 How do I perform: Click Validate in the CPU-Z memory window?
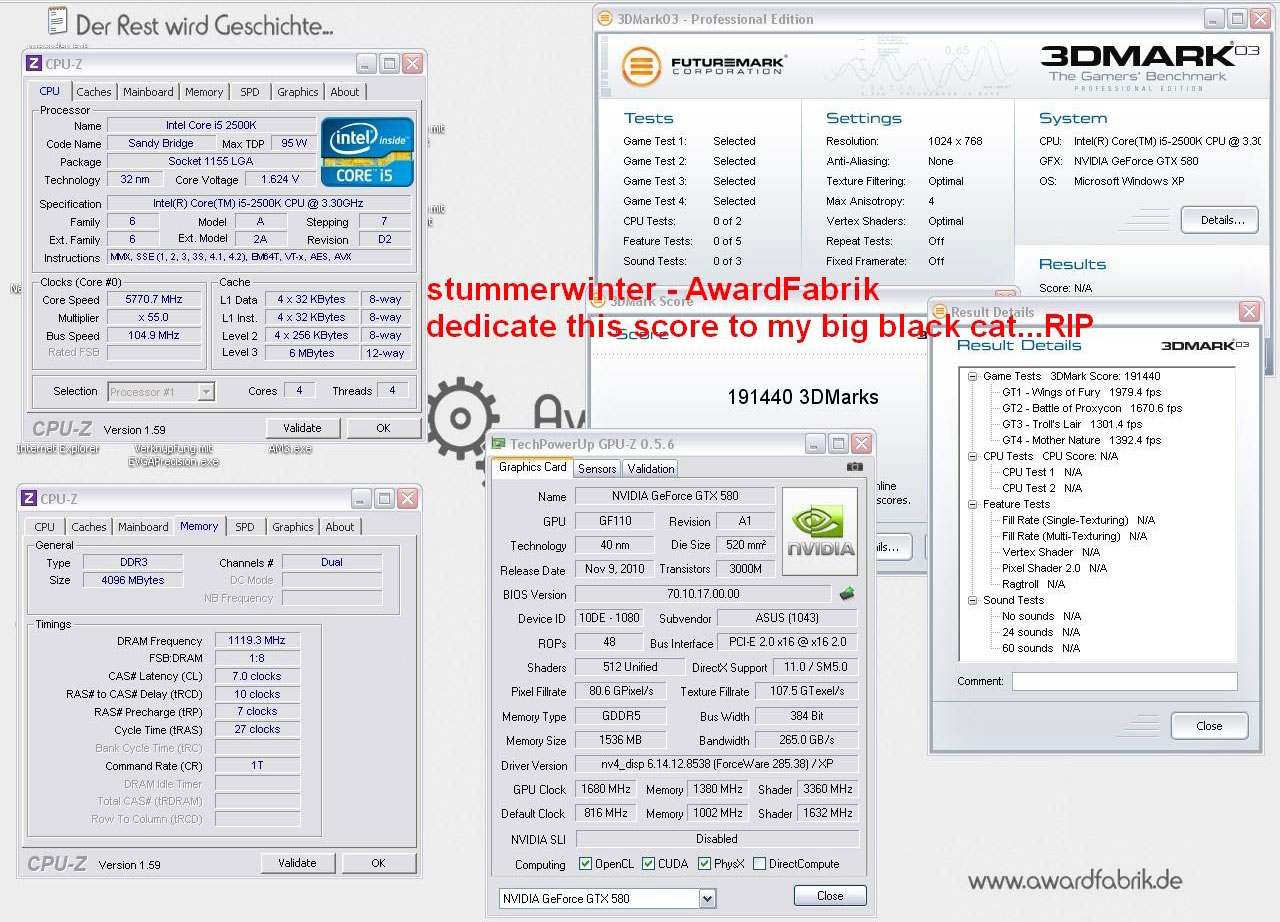[298, 863]
